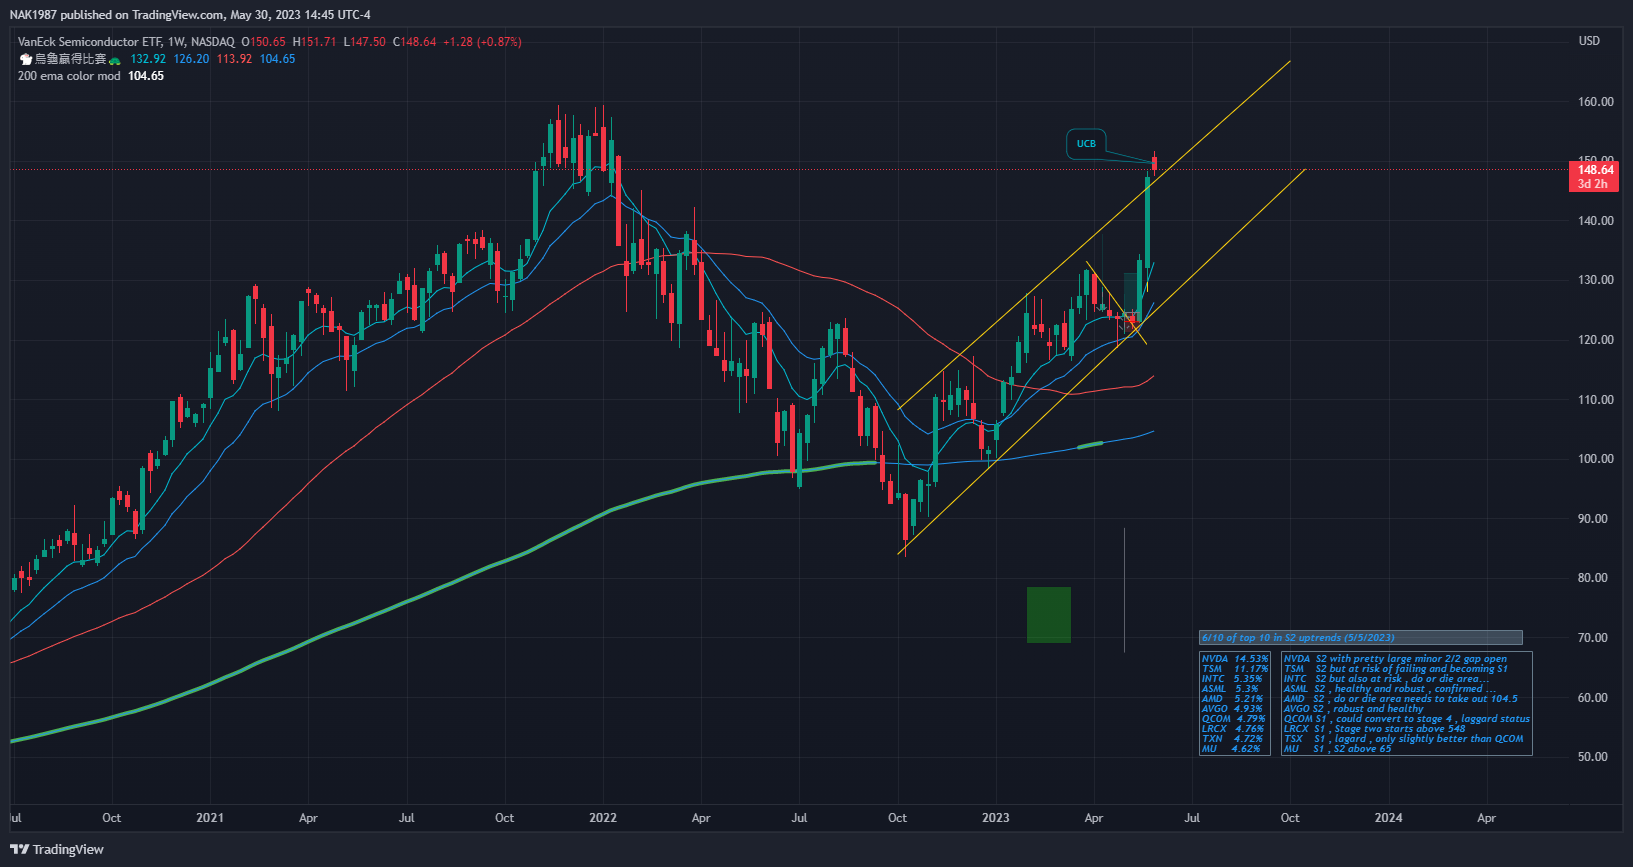Click the ASML 5.3% row
1633x867 pixels.
(x=1230, y=689)
